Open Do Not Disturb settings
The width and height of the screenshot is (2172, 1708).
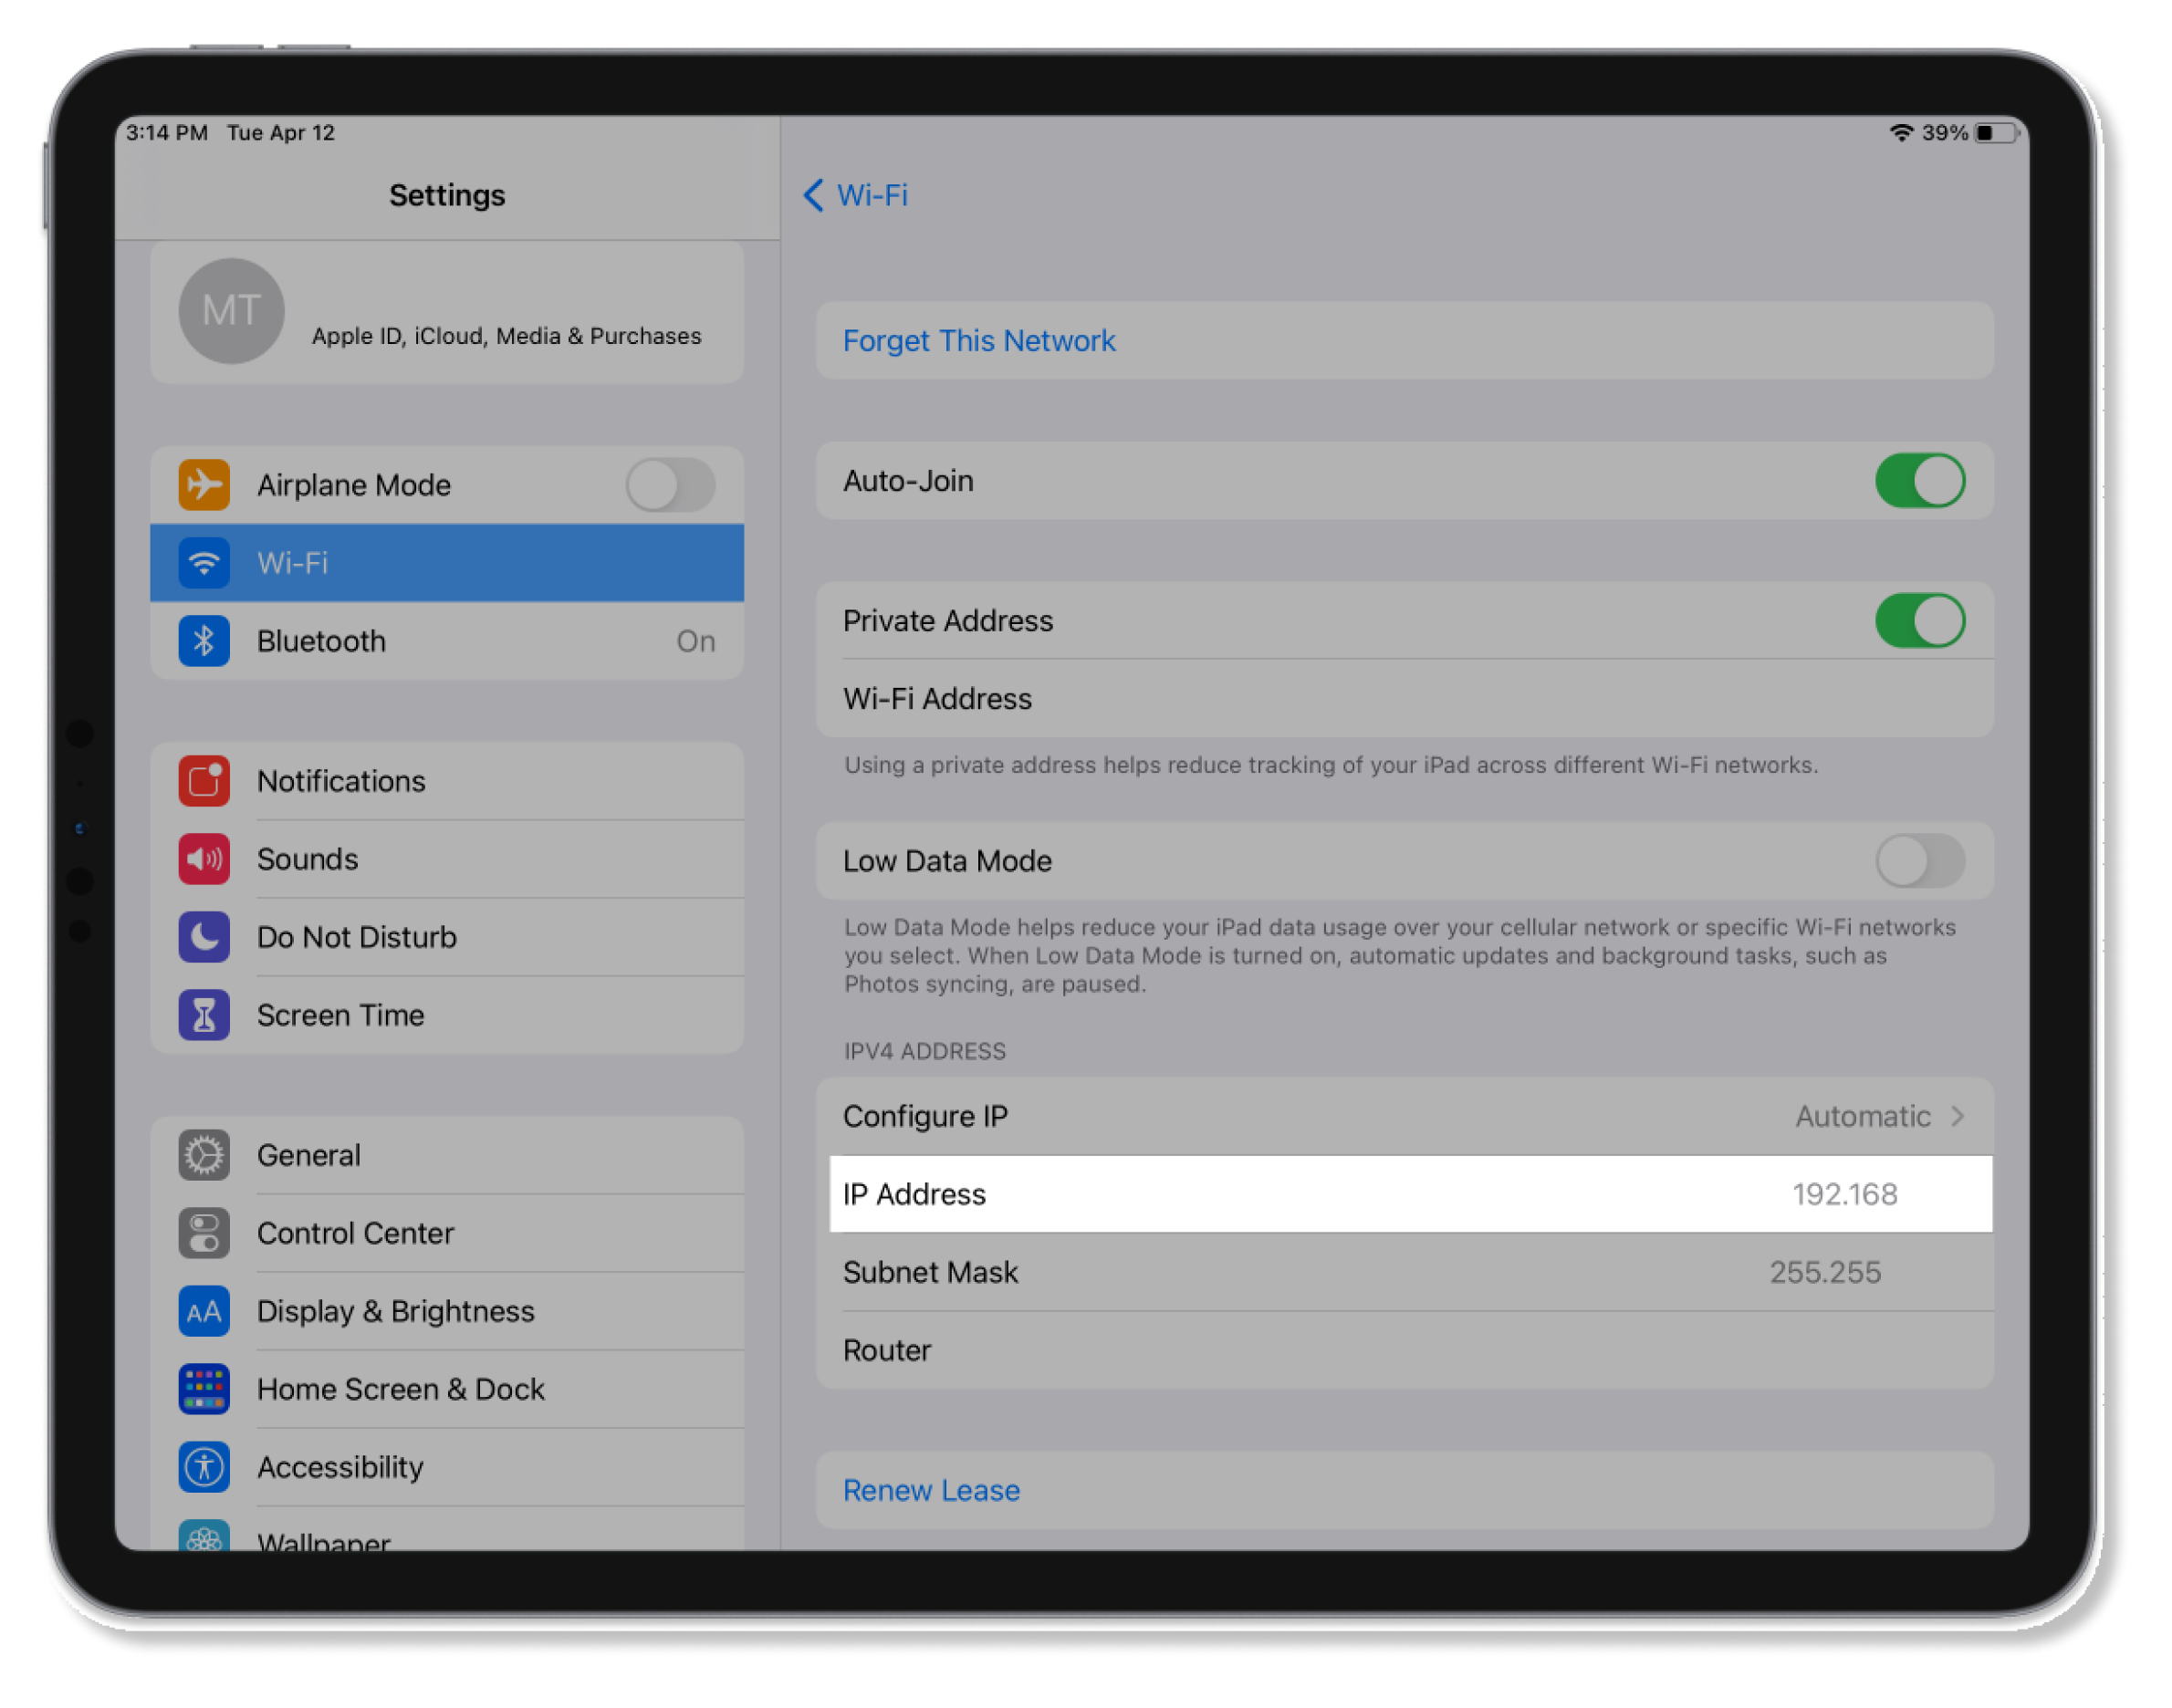pyautogui.click(x=447, y=937)
